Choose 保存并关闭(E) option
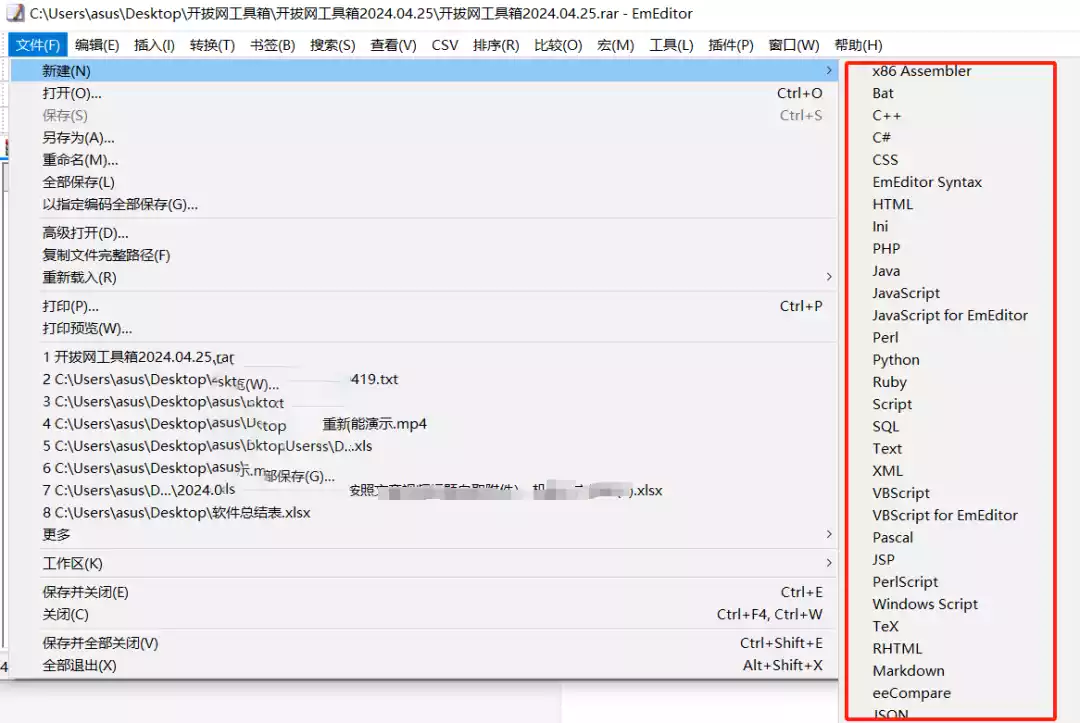1080x723 pixels. [x=85, y=592]
